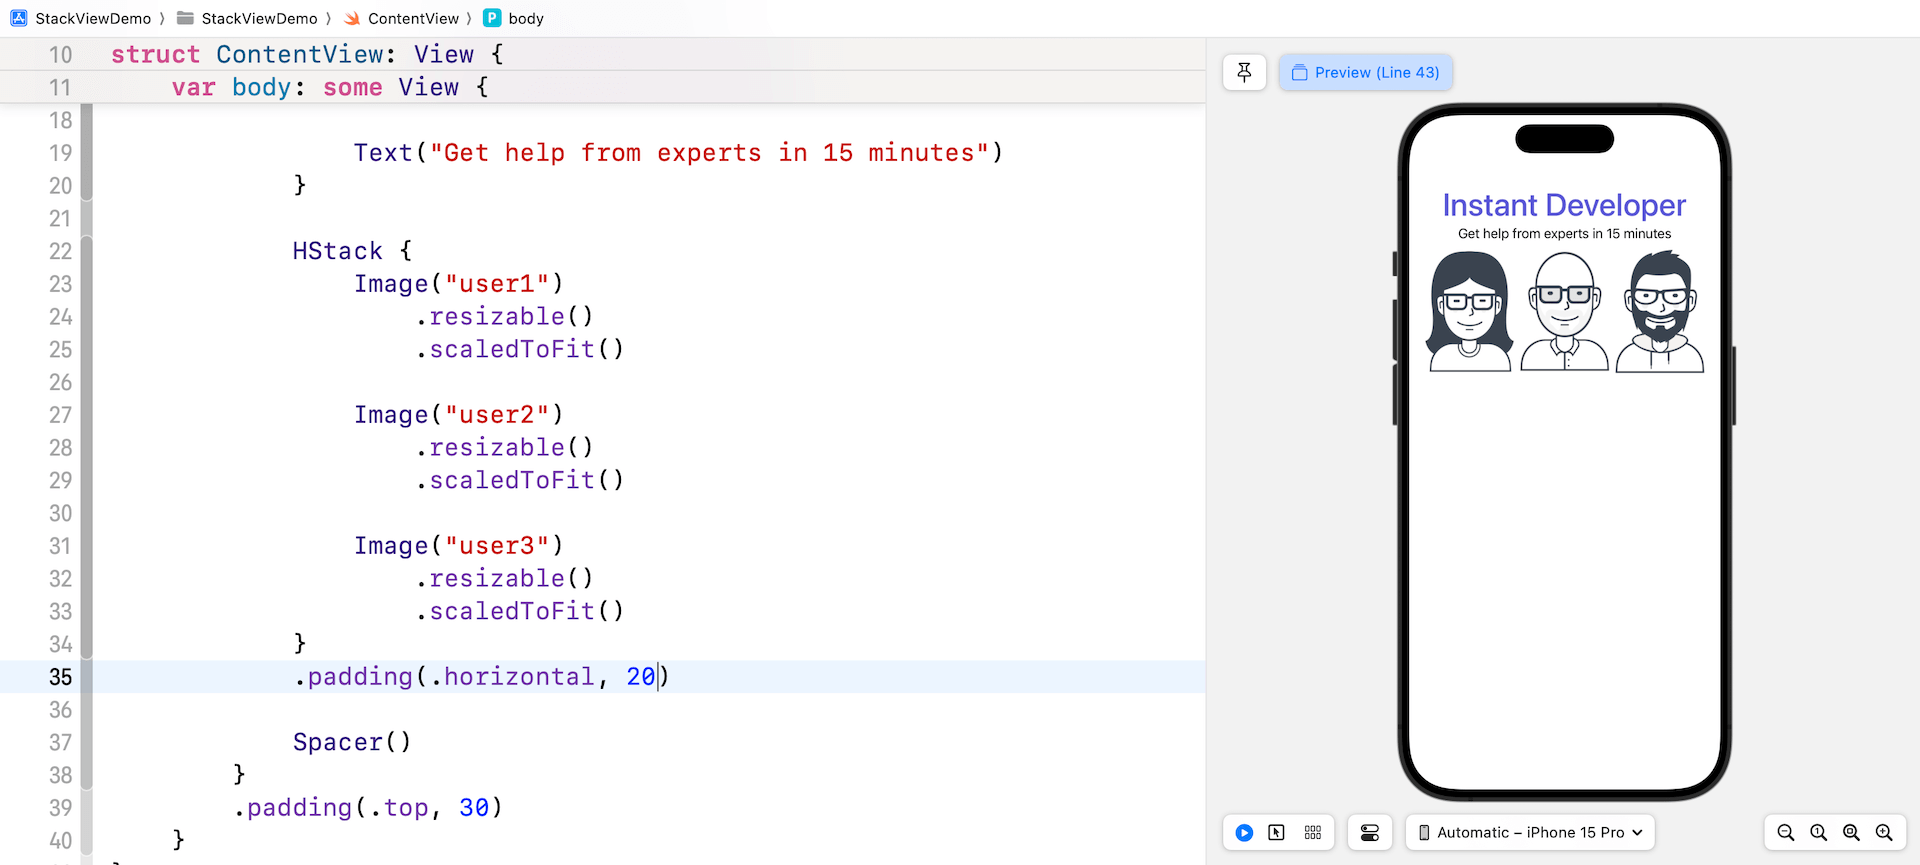
Task: Open the Automatic – iPhone 15 Pro device menu
Action: (1530, 832)
